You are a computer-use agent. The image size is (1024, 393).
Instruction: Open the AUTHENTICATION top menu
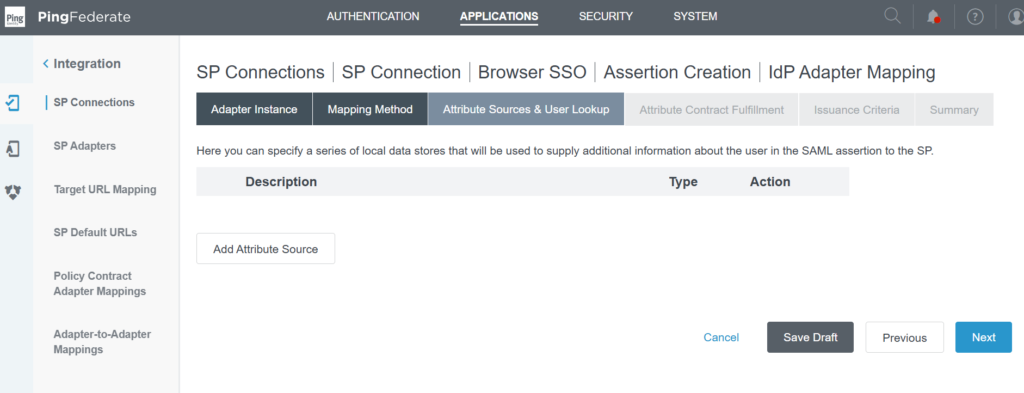373,16
